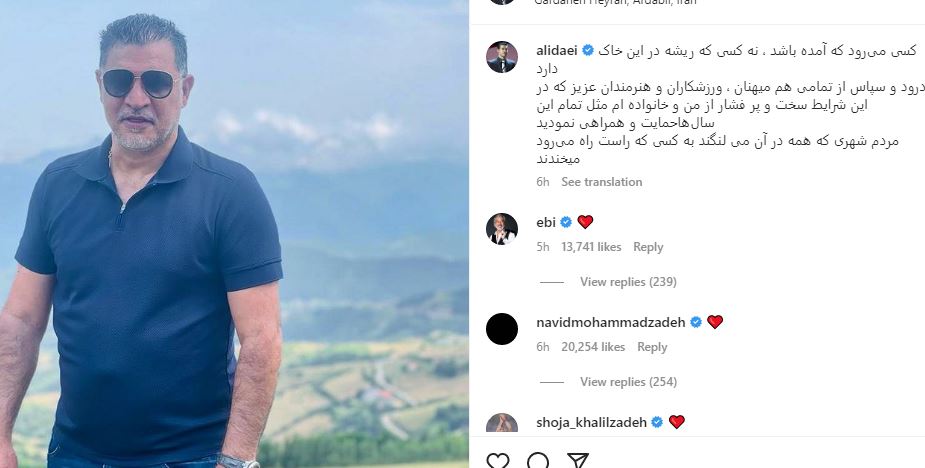
Task: Open comment field via speech bubble icon
Action: pos(538,460)
